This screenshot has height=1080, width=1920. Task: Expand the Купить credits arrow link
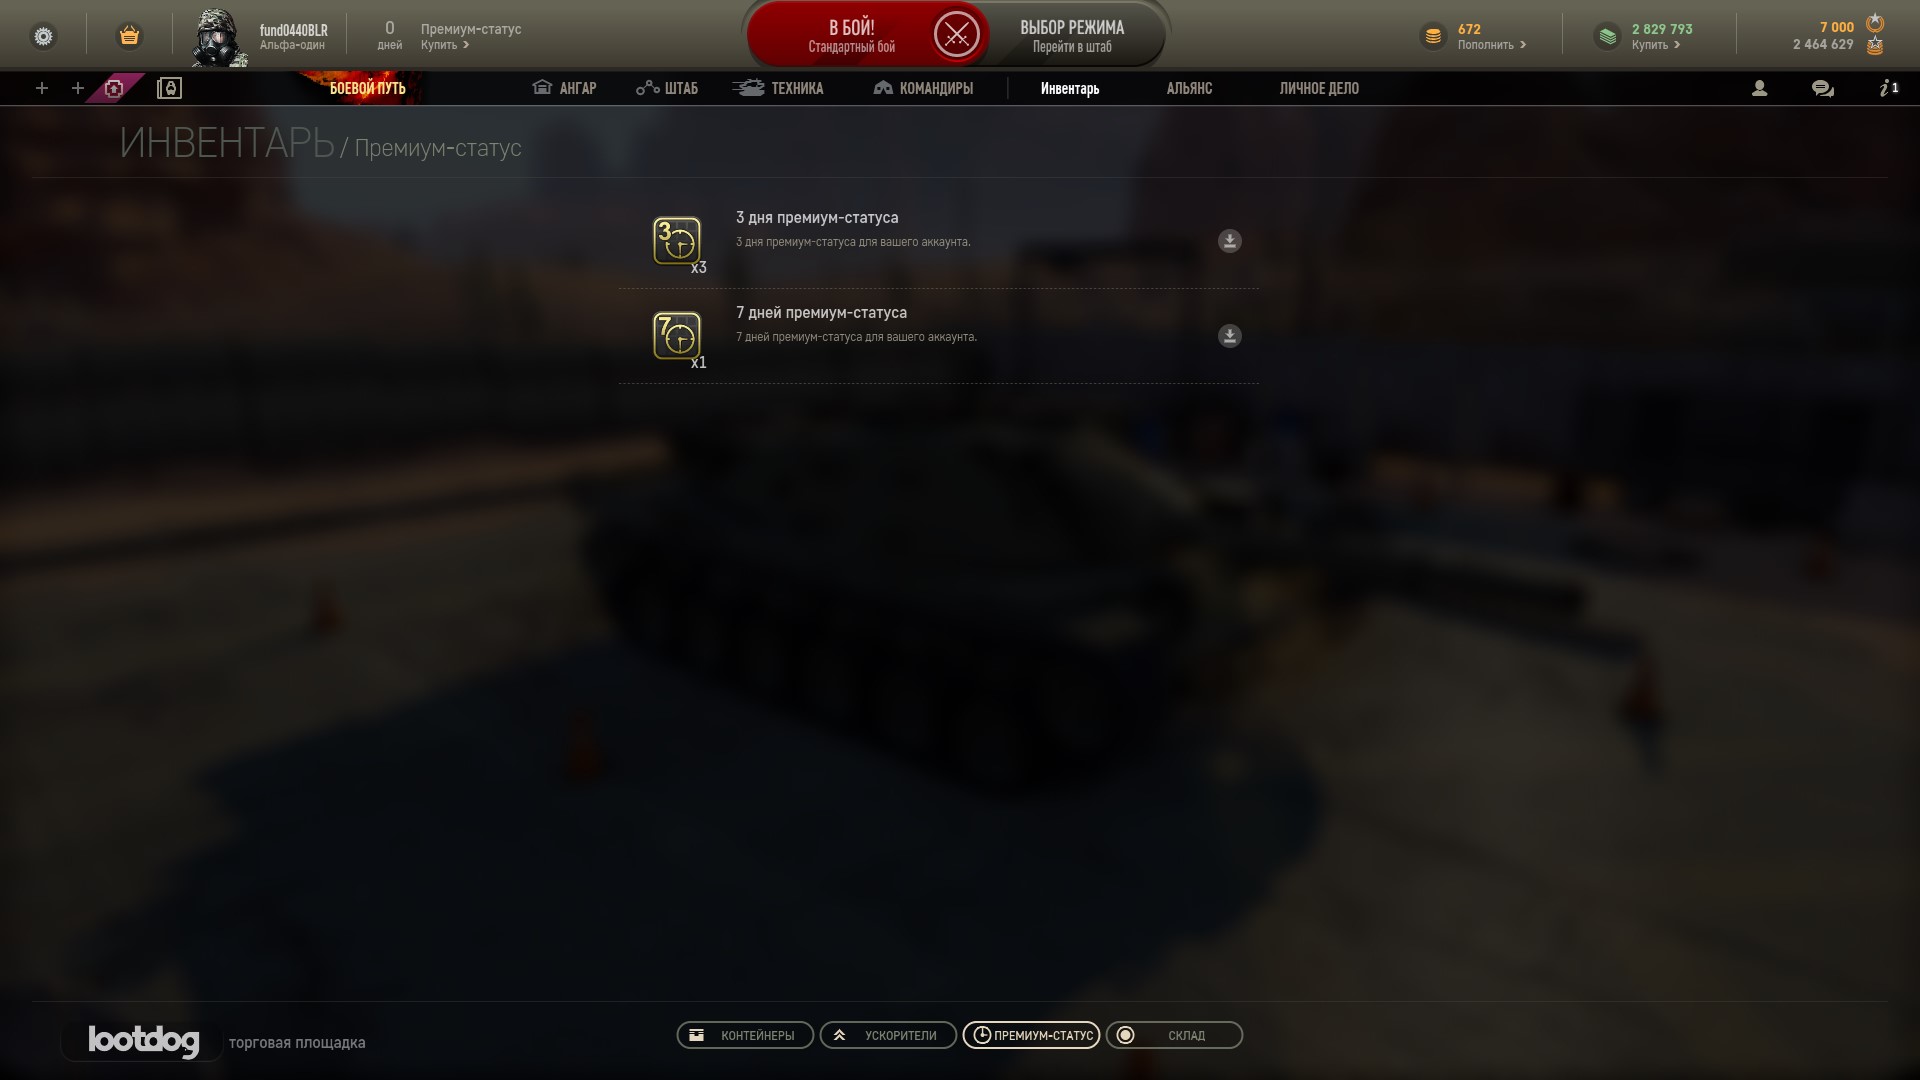pyautogui.click(x=1656, y=45)
